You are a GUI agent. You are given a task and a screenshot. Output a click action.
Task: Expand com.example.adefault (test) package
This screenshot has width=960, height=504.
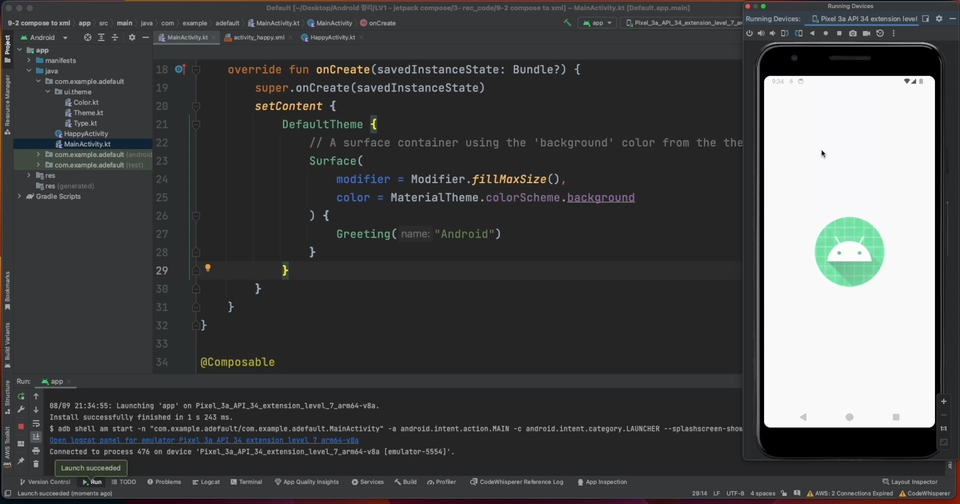tap(39, 165)
